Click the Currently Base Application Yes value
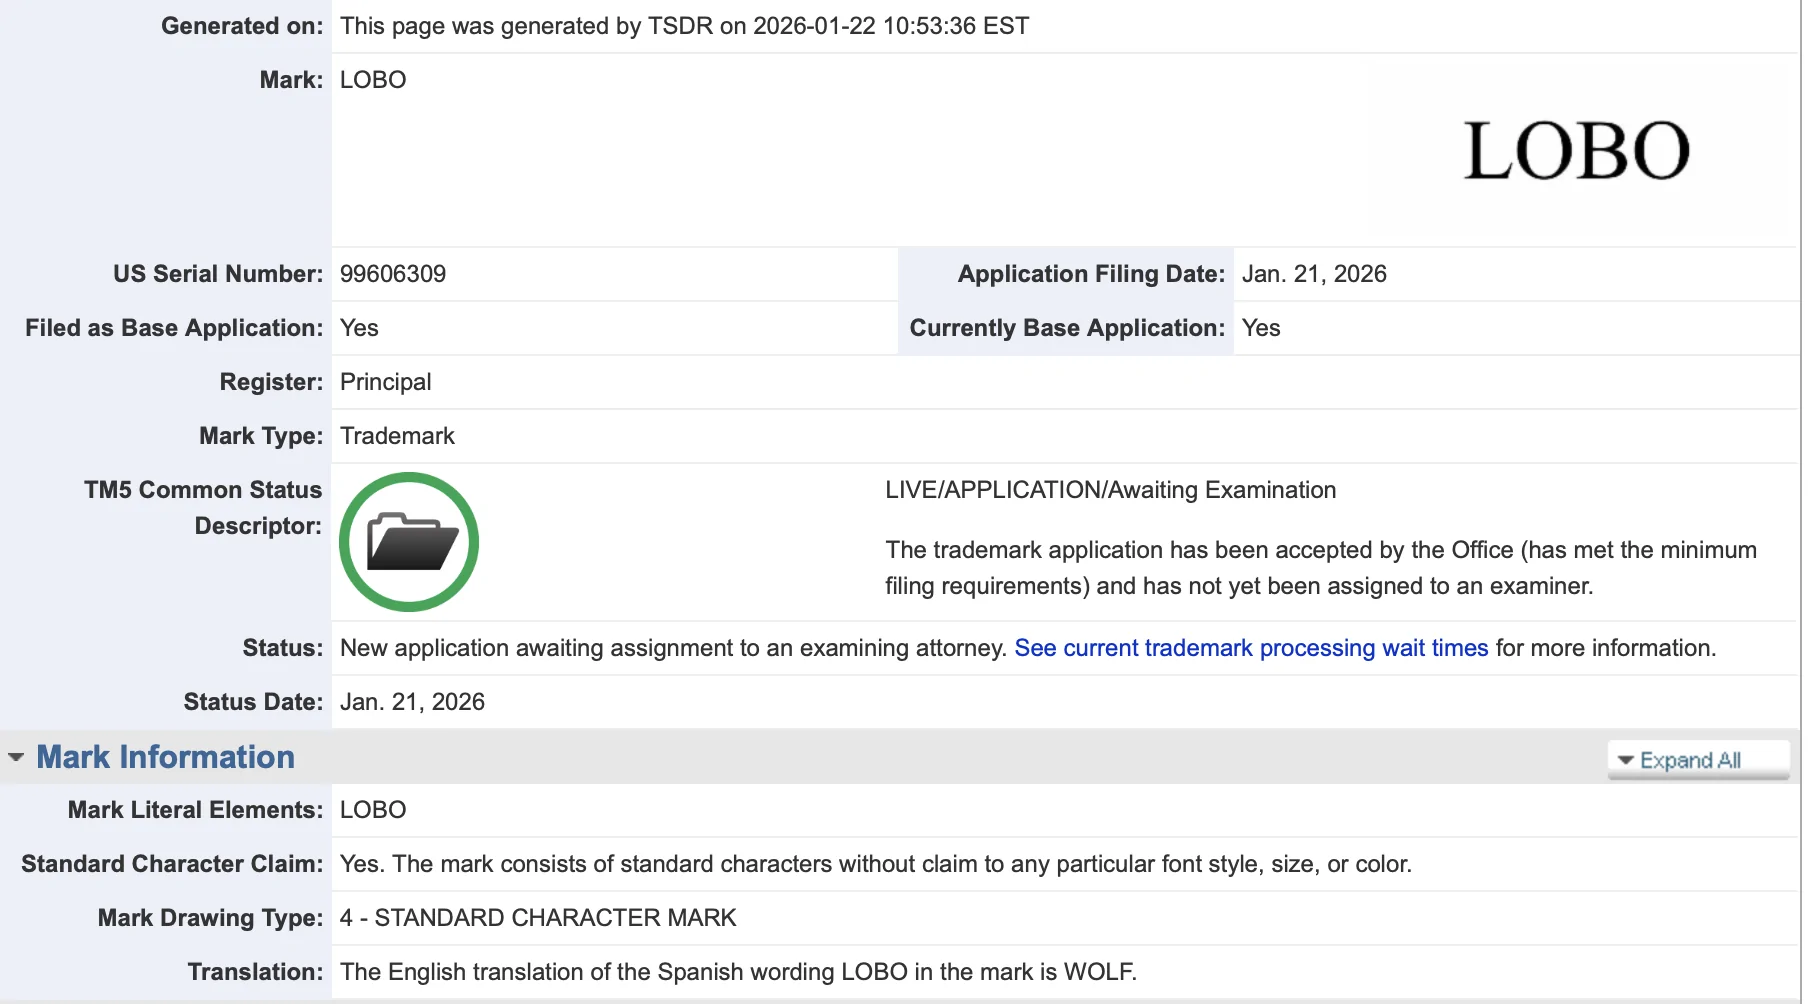The width and height of the screenshot is (1808, 1004). pos(1261,328)
